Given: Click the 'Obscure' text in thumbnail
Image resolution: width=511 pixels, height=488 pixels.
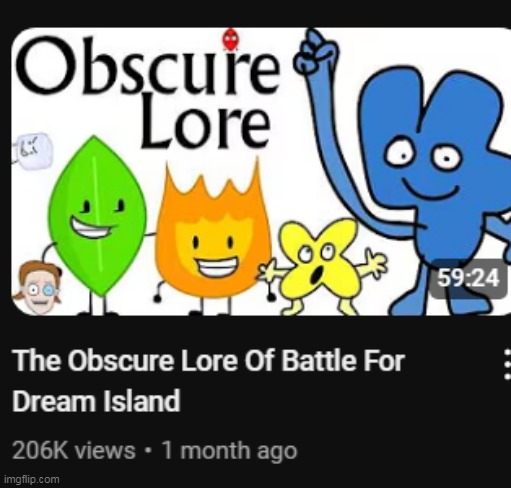Looking at the screenshot, I should pos(148,67).
